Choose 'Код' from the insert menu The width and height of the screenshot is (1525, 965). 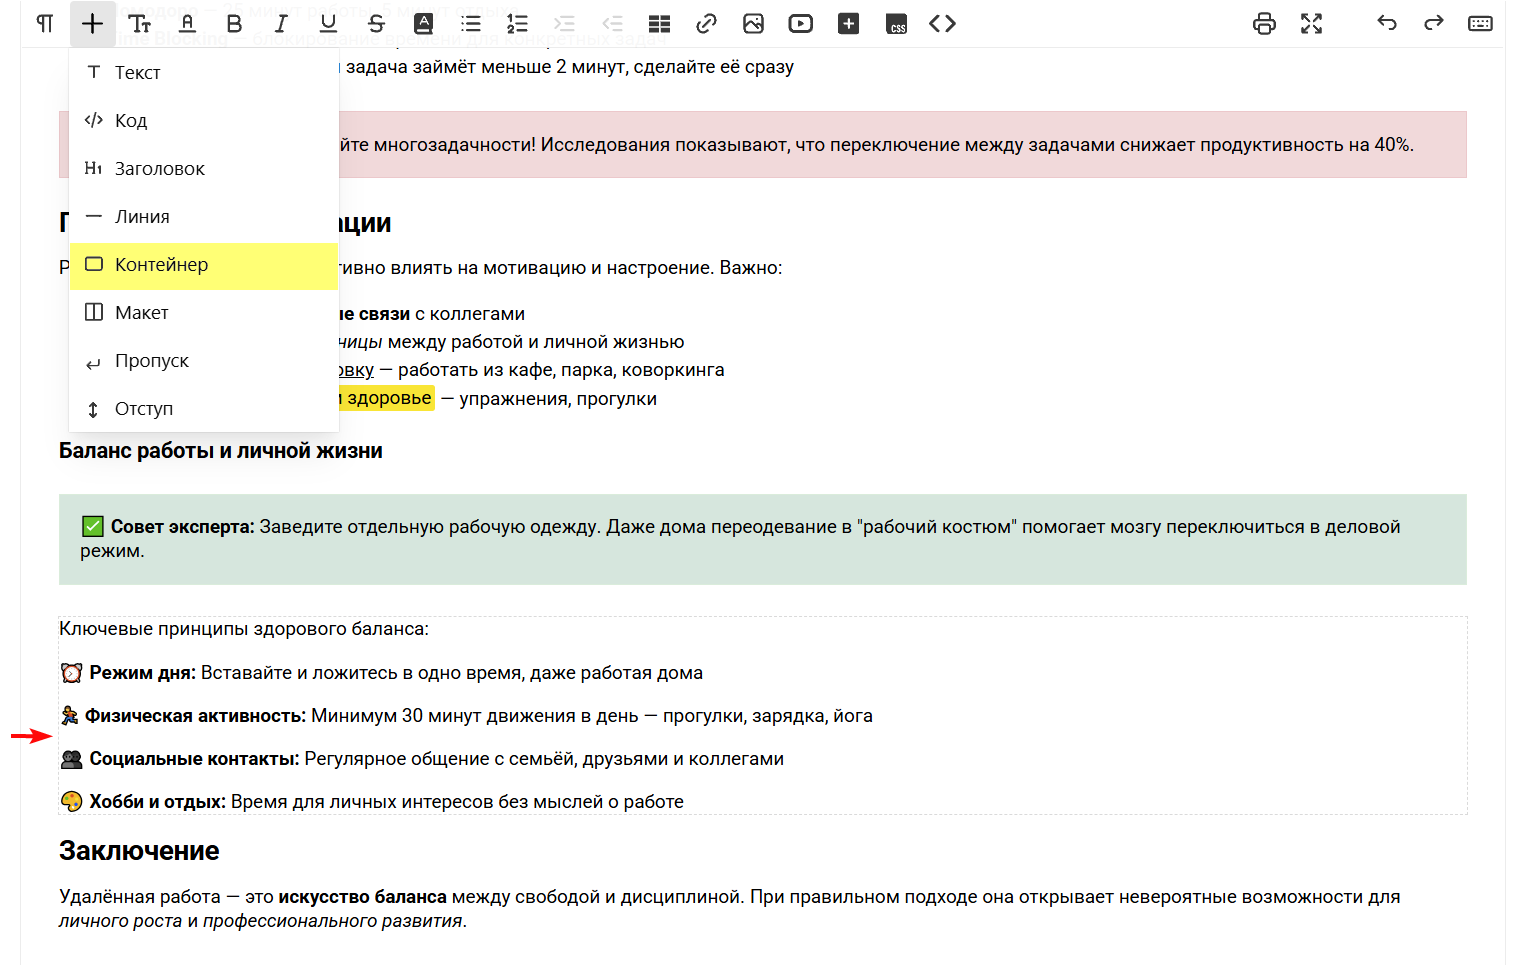coord(204,120)
